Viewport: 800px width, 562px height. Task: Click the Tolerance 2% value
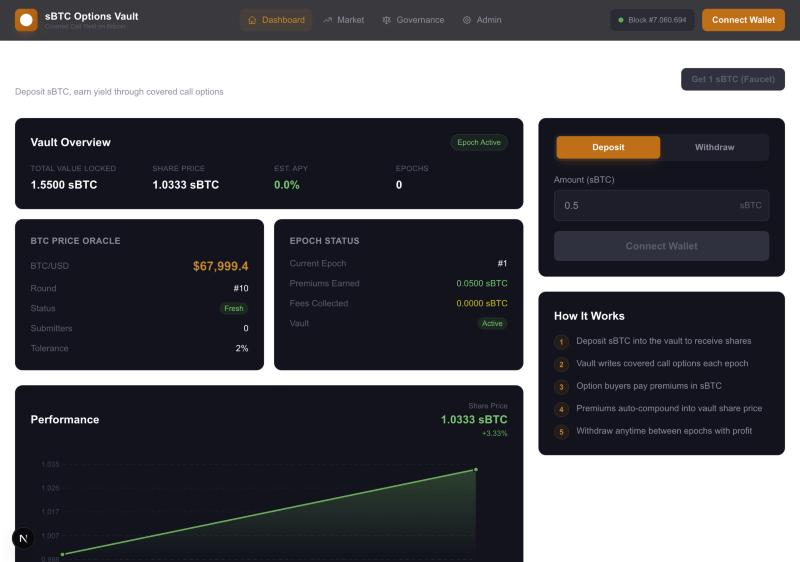point(242,348)
